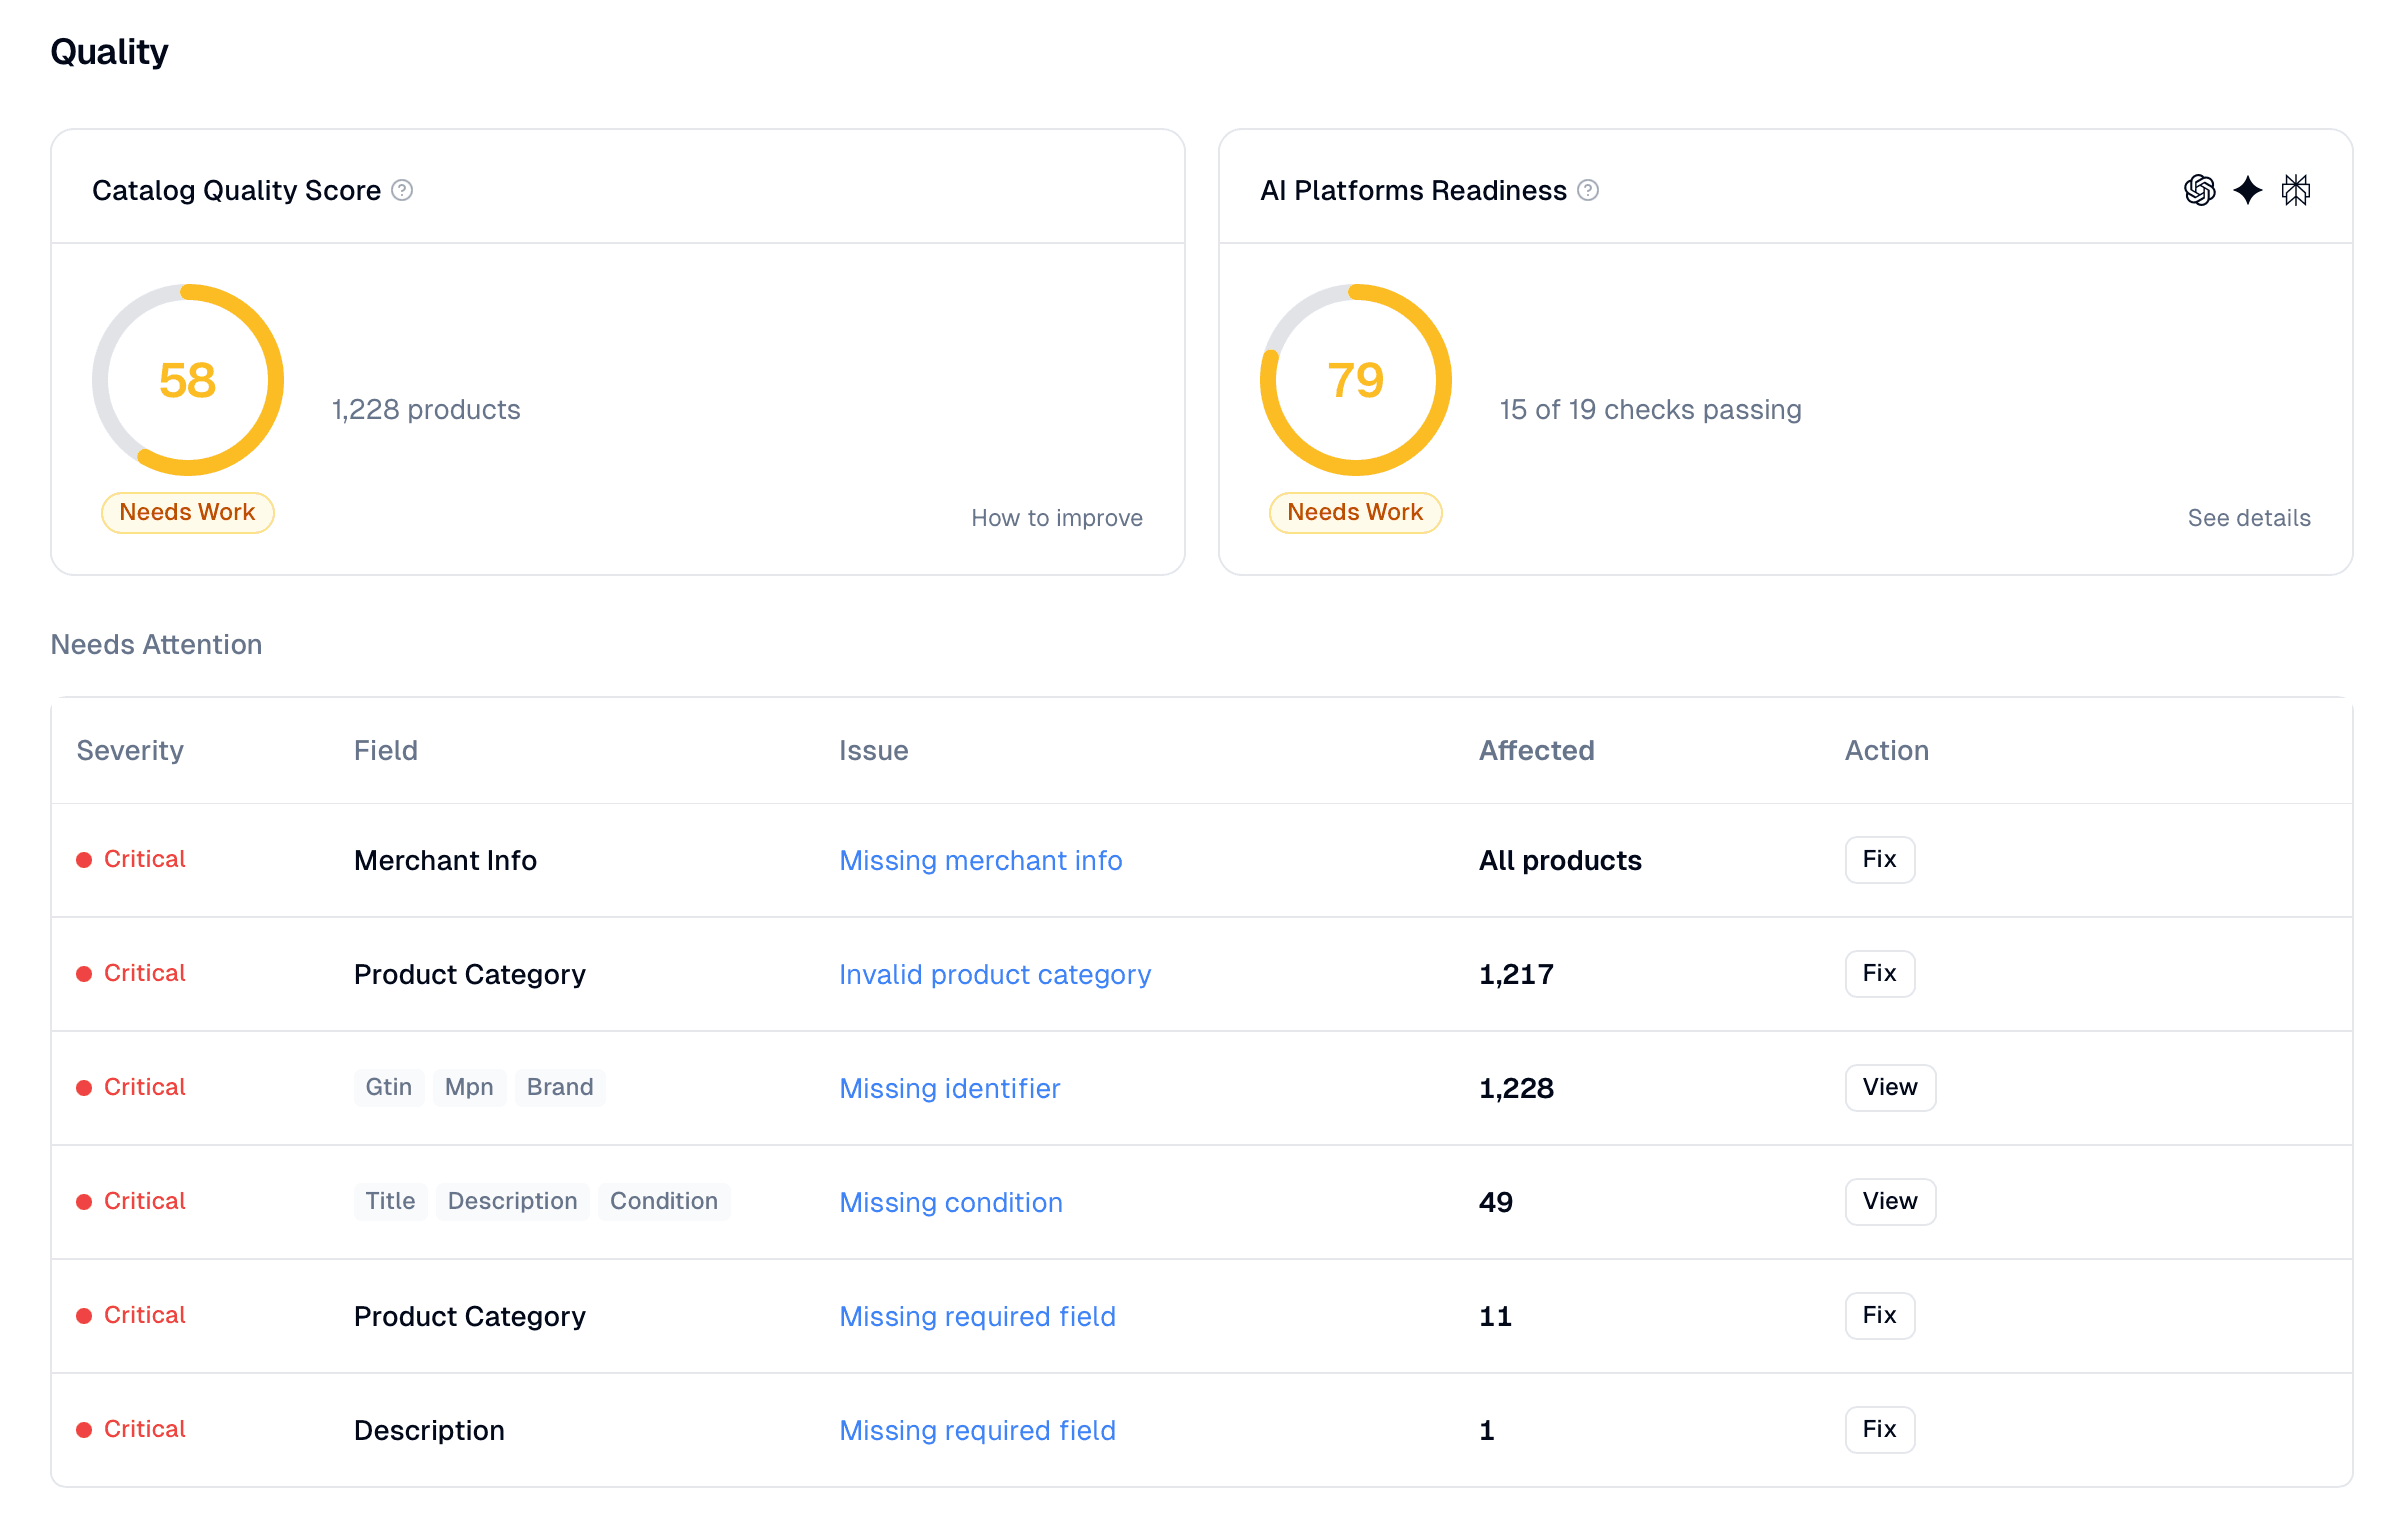
Task: Open the Invalid product category issue
Action: [x=995, y=974]
